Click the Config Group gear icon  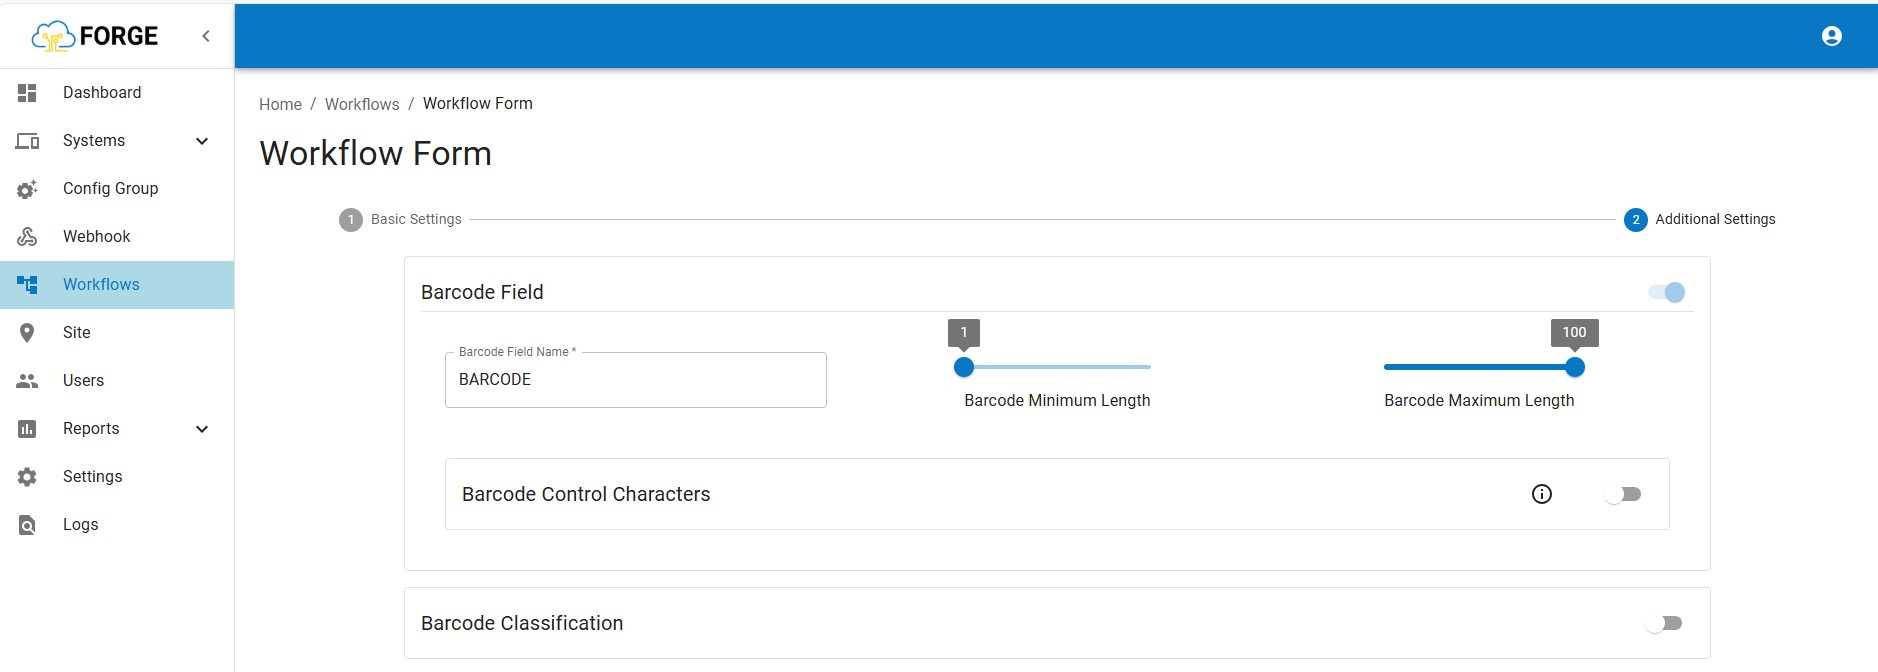27,189
